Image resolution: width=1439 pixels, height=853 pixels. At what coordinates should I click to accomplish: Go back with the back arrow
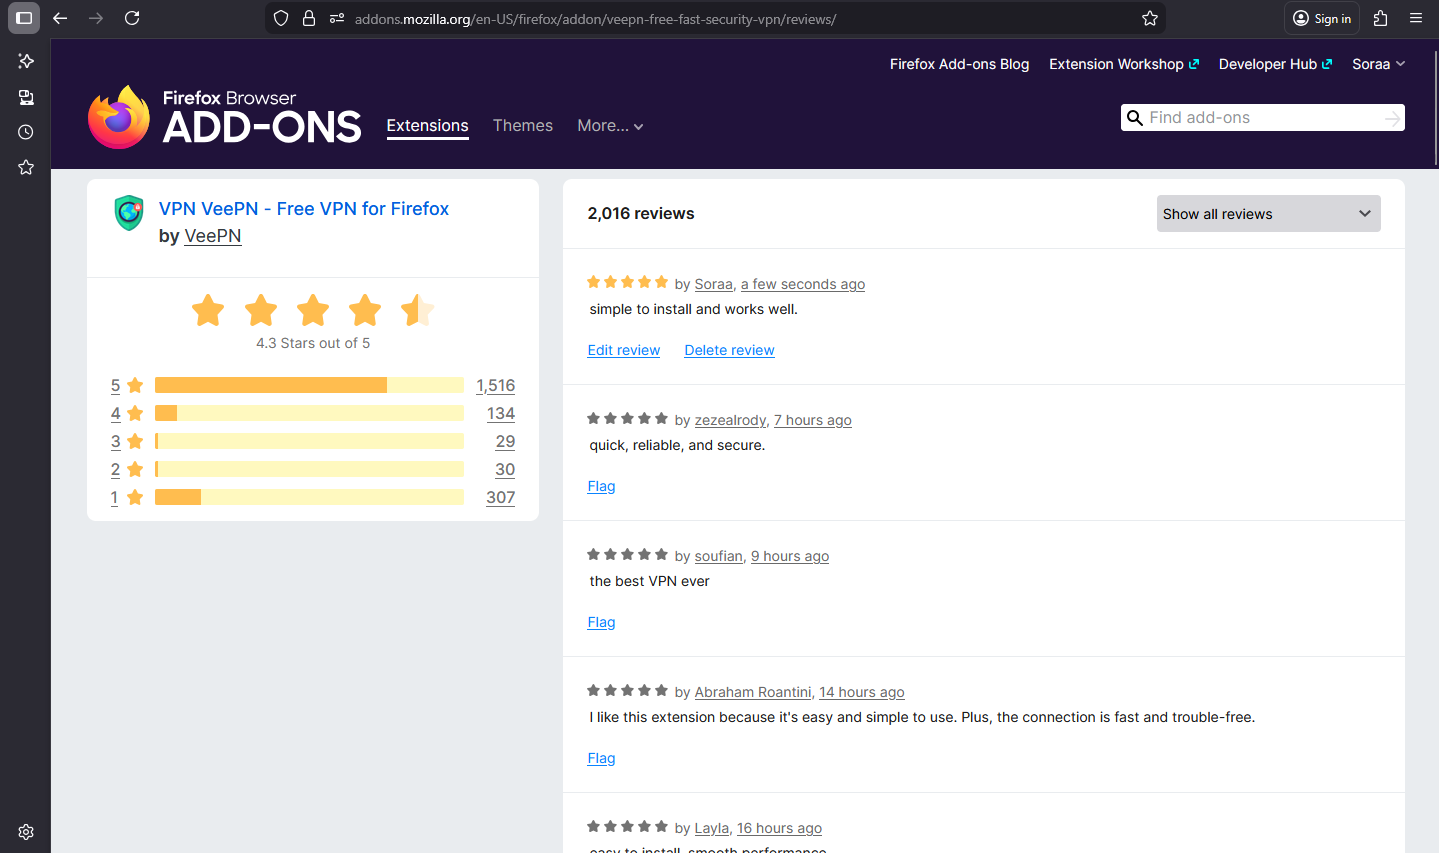60,18
